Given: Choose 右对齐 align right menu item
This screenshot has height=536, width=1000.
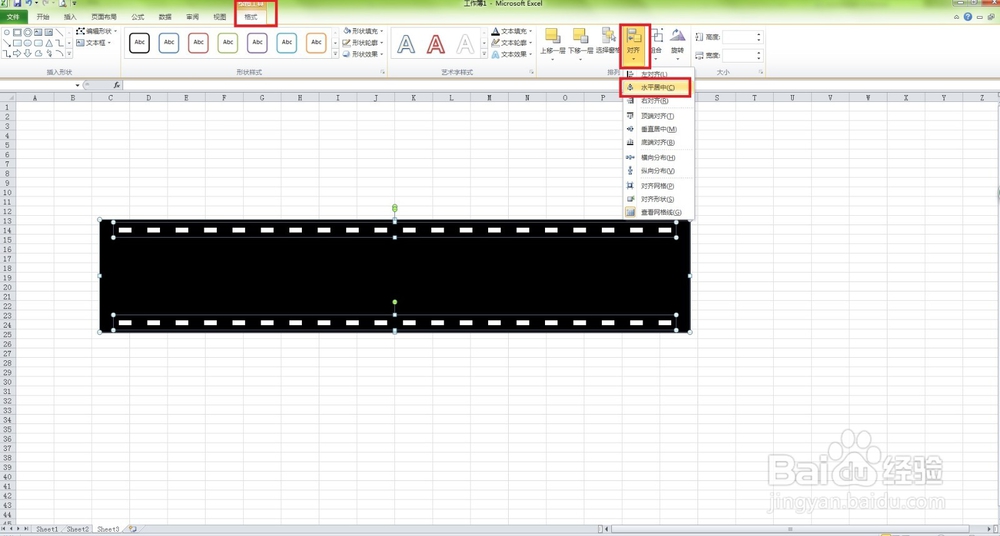Looking at the screenshot, I should [x=658, y=101].
